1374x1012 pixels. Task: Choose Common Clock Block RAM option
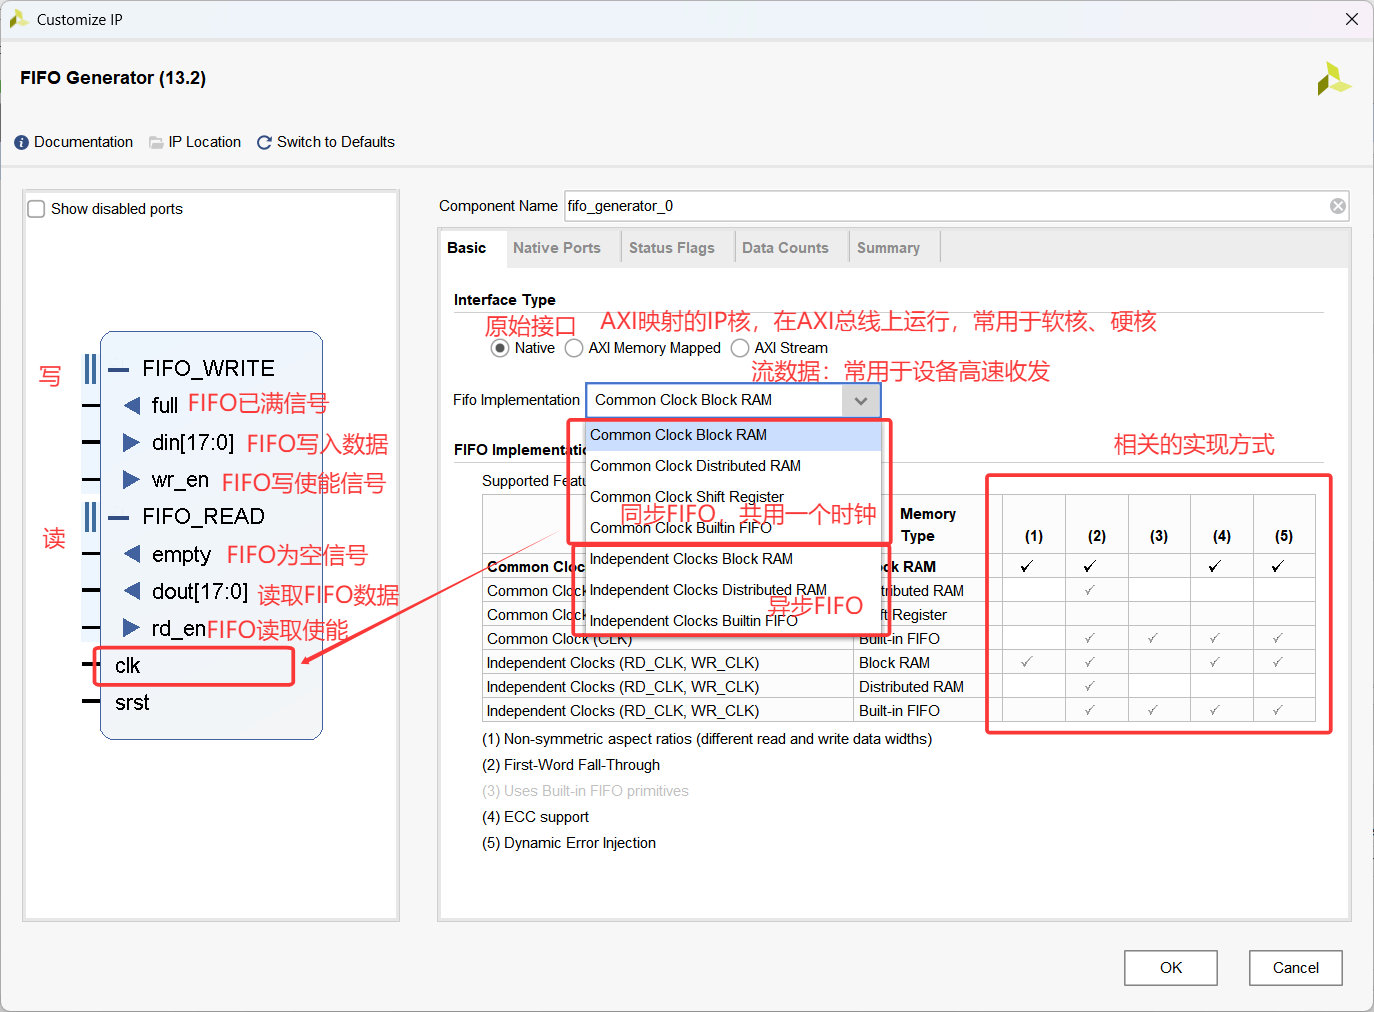tap(733, 435)
